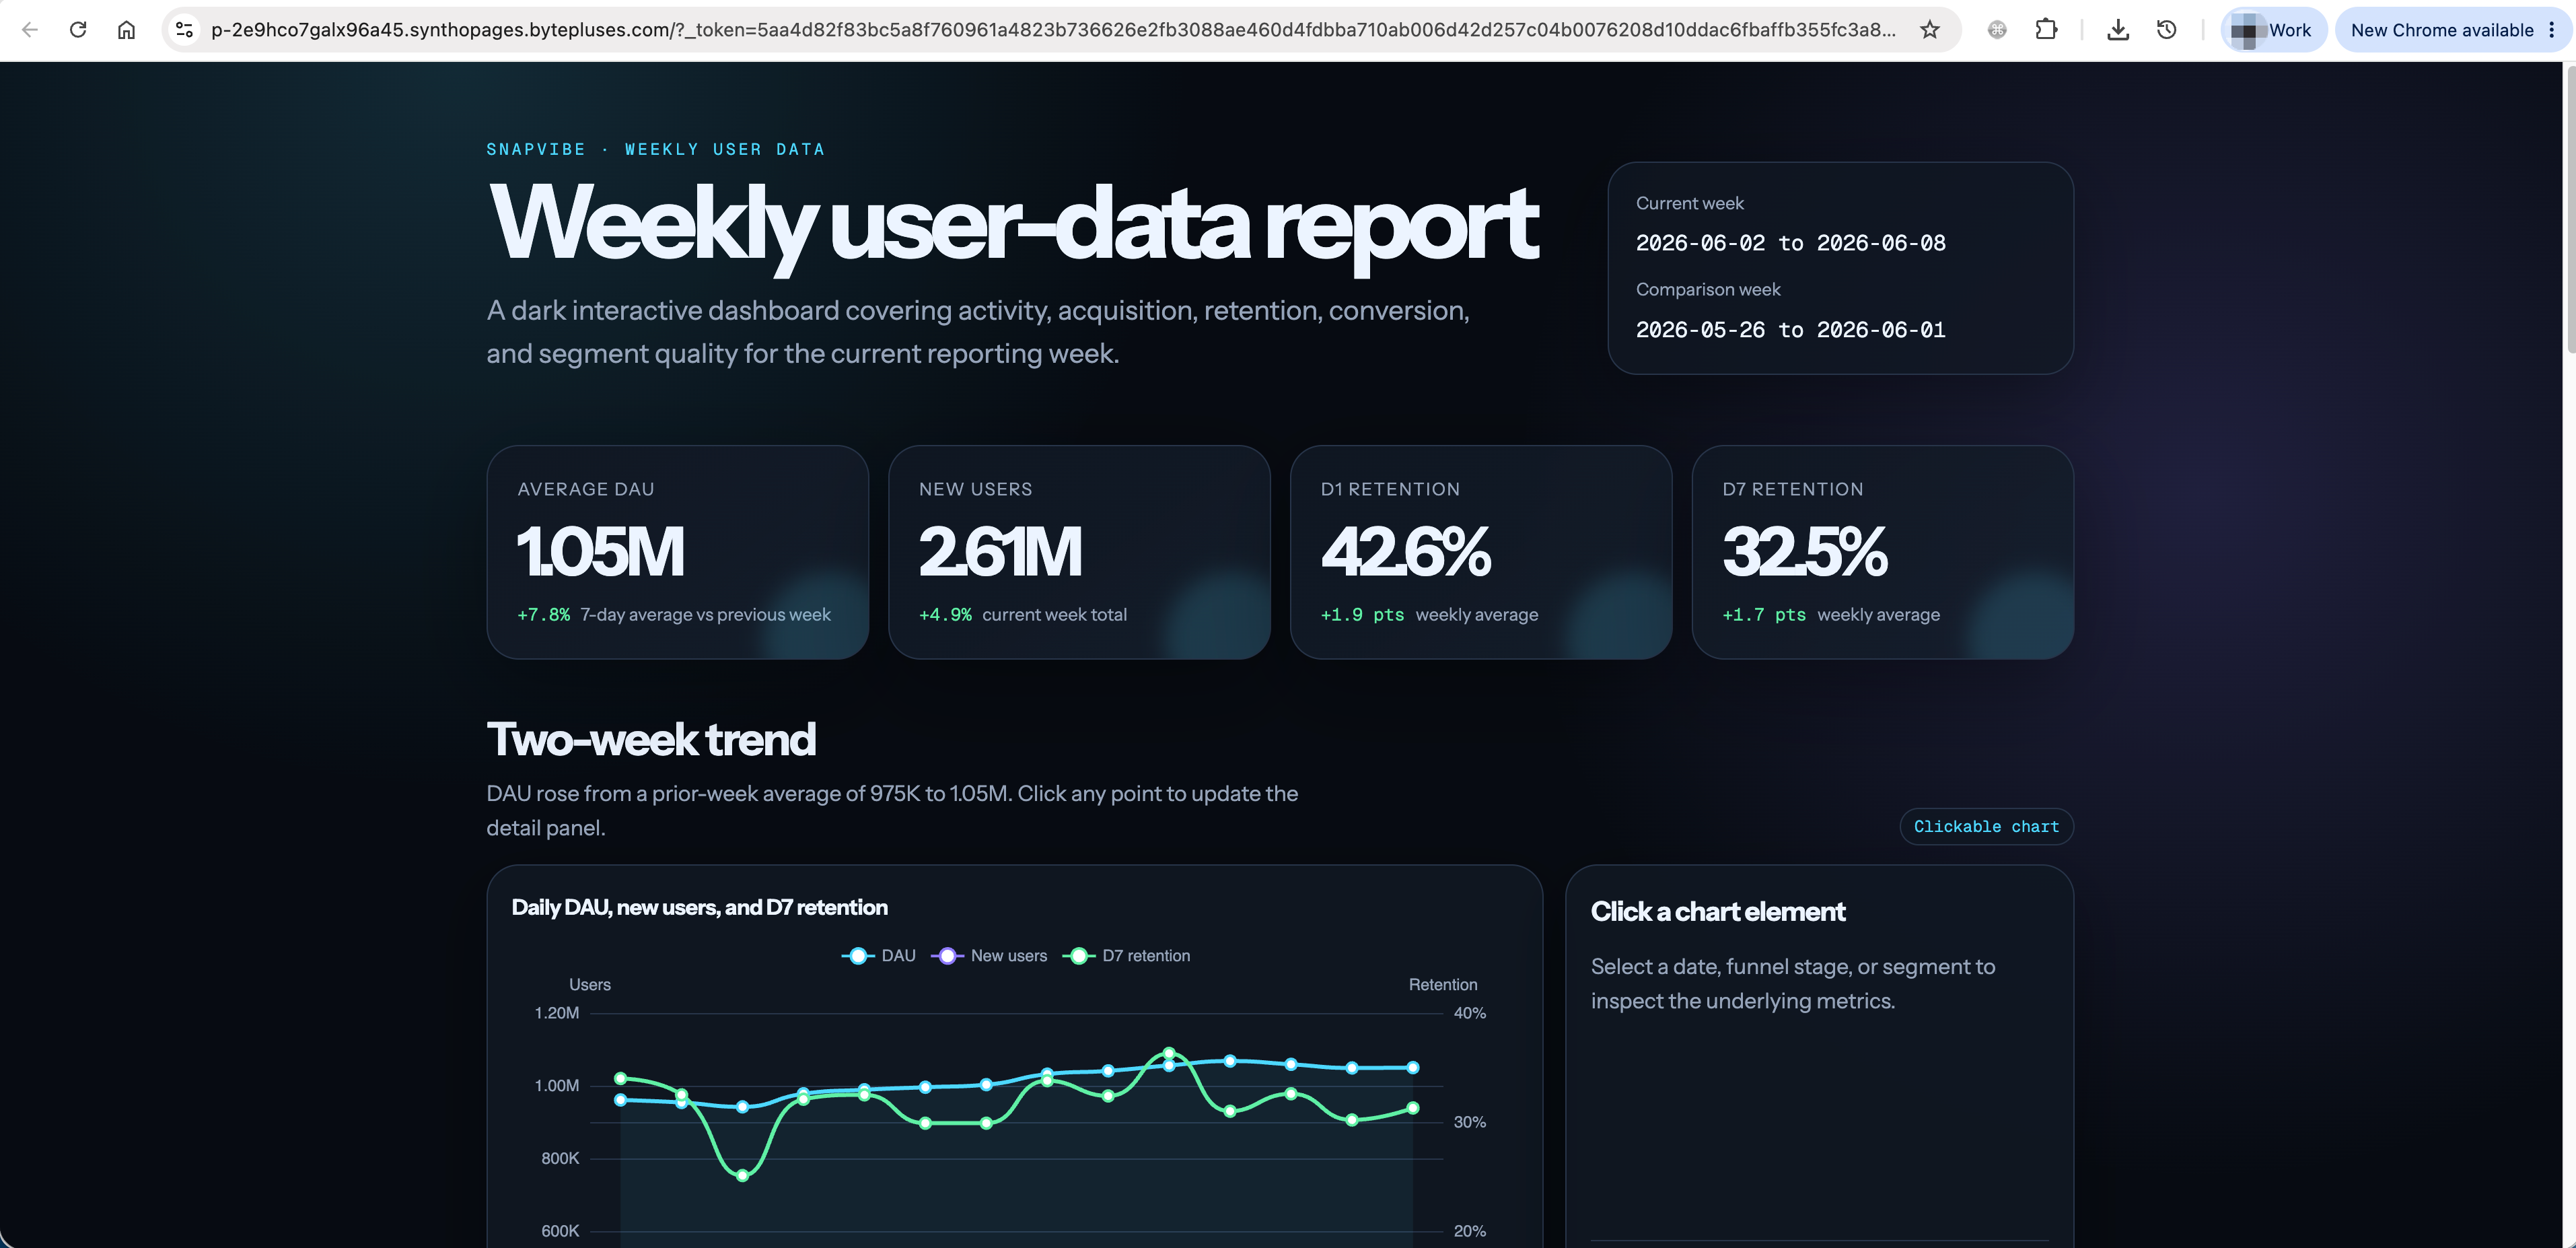Click the Clickable chart badge

pos(1986,827)
